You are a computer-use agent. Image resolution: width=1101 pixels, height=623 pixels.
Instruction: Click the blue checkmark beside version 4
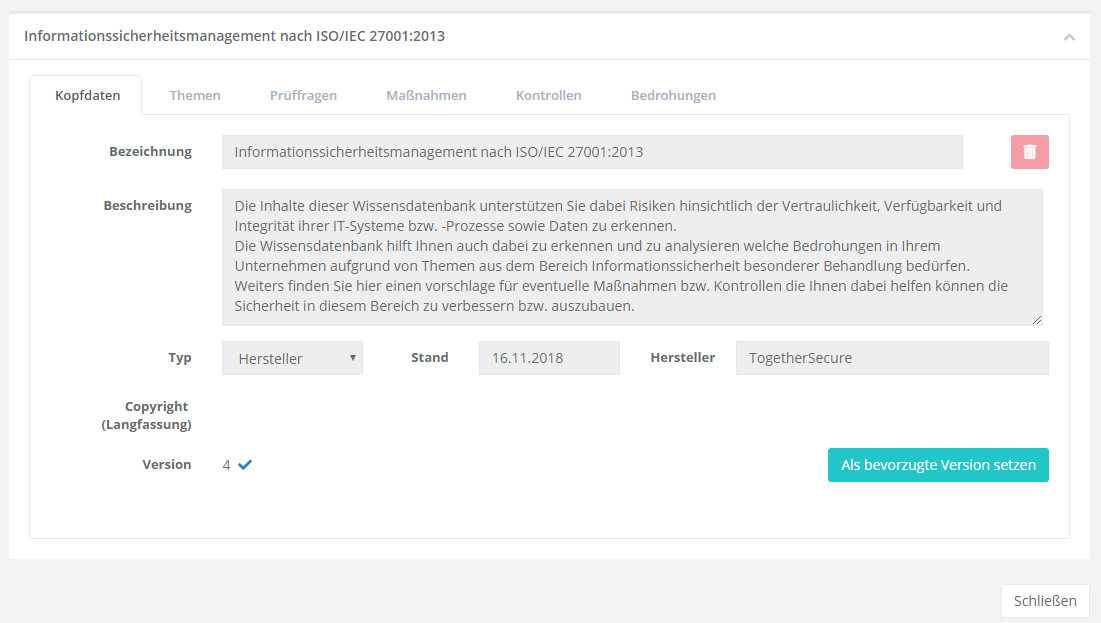click(x=245, y=464)
